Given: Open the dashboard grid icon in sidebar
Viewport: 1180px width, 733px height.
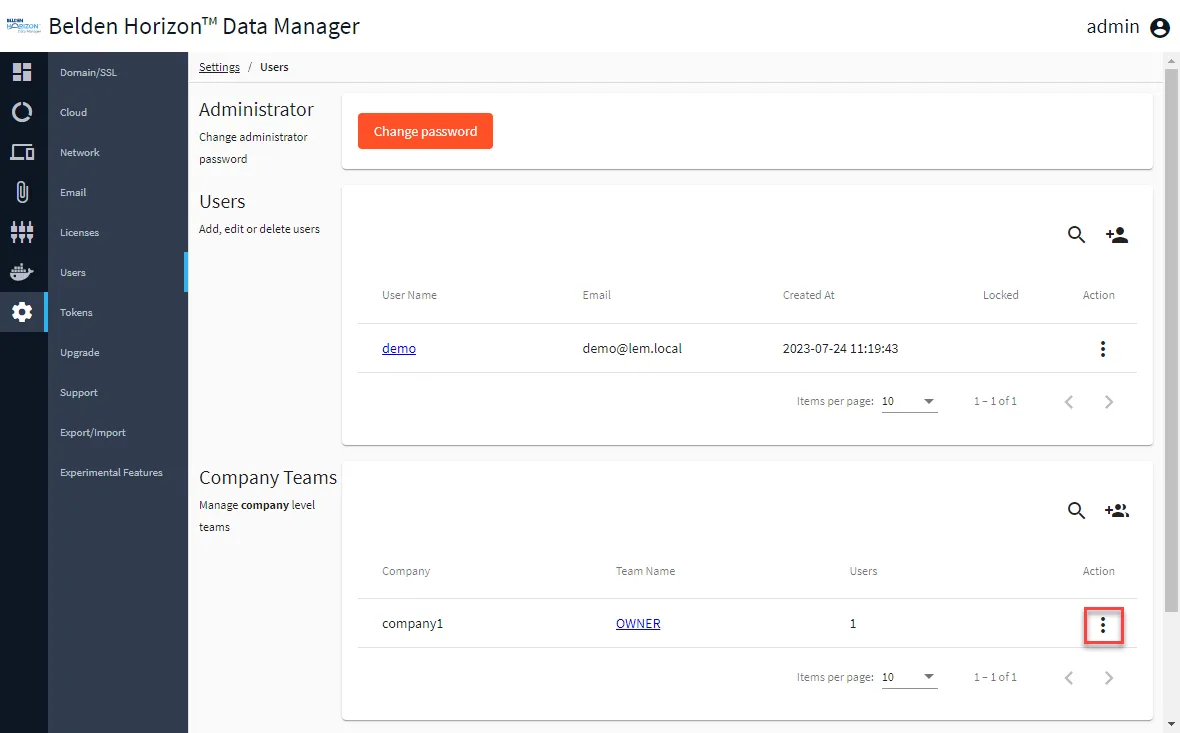Looking at the screenshot, I should point(22,72).
